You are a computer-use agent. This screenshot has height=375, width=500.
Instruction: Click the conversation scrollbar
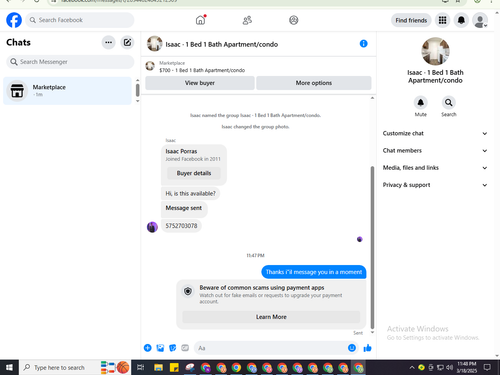[372, 247]
